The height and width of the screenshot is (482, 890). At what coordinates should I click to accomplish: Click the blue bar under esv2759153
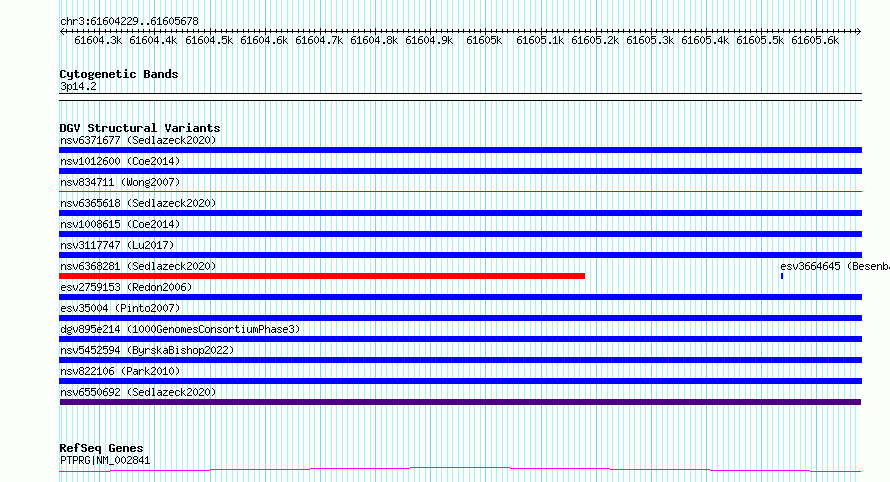coord(460,297)
